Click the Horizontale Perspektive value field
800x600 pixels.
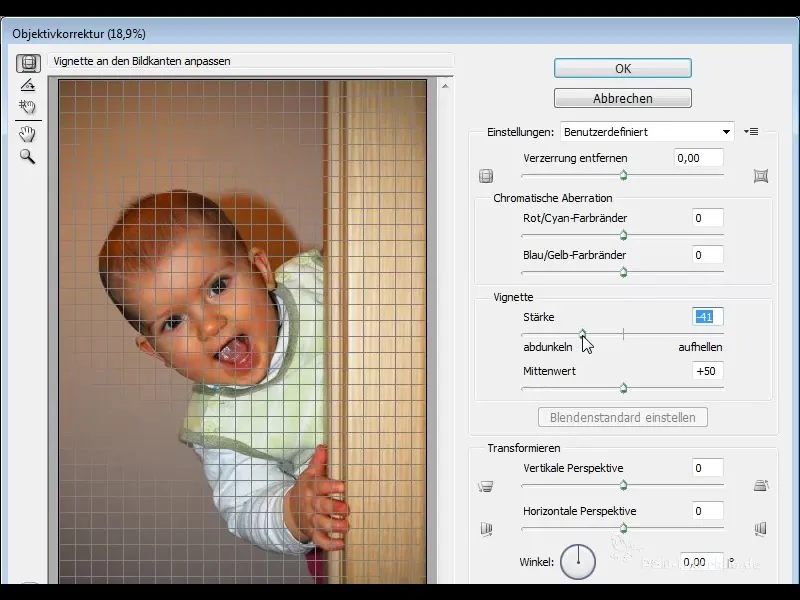[708, 511]
